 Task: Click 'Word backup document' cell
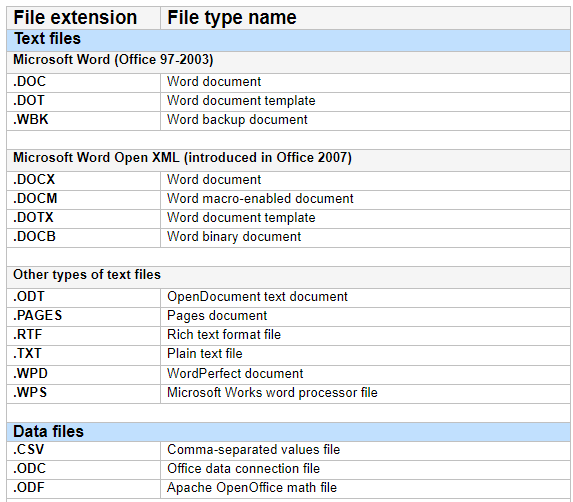click(365, 121)
